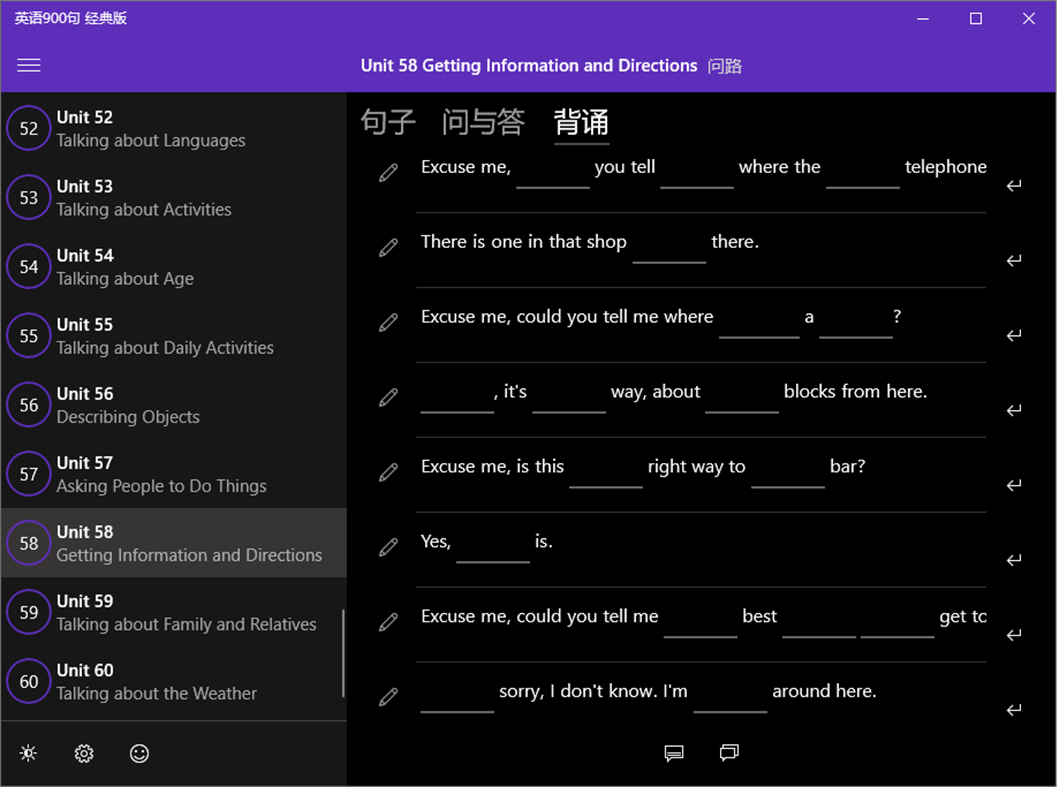This screenshot has height=787, width=1057.
Task: Select the double speech-bubble icon at the bottom
Action: point(728,753)
